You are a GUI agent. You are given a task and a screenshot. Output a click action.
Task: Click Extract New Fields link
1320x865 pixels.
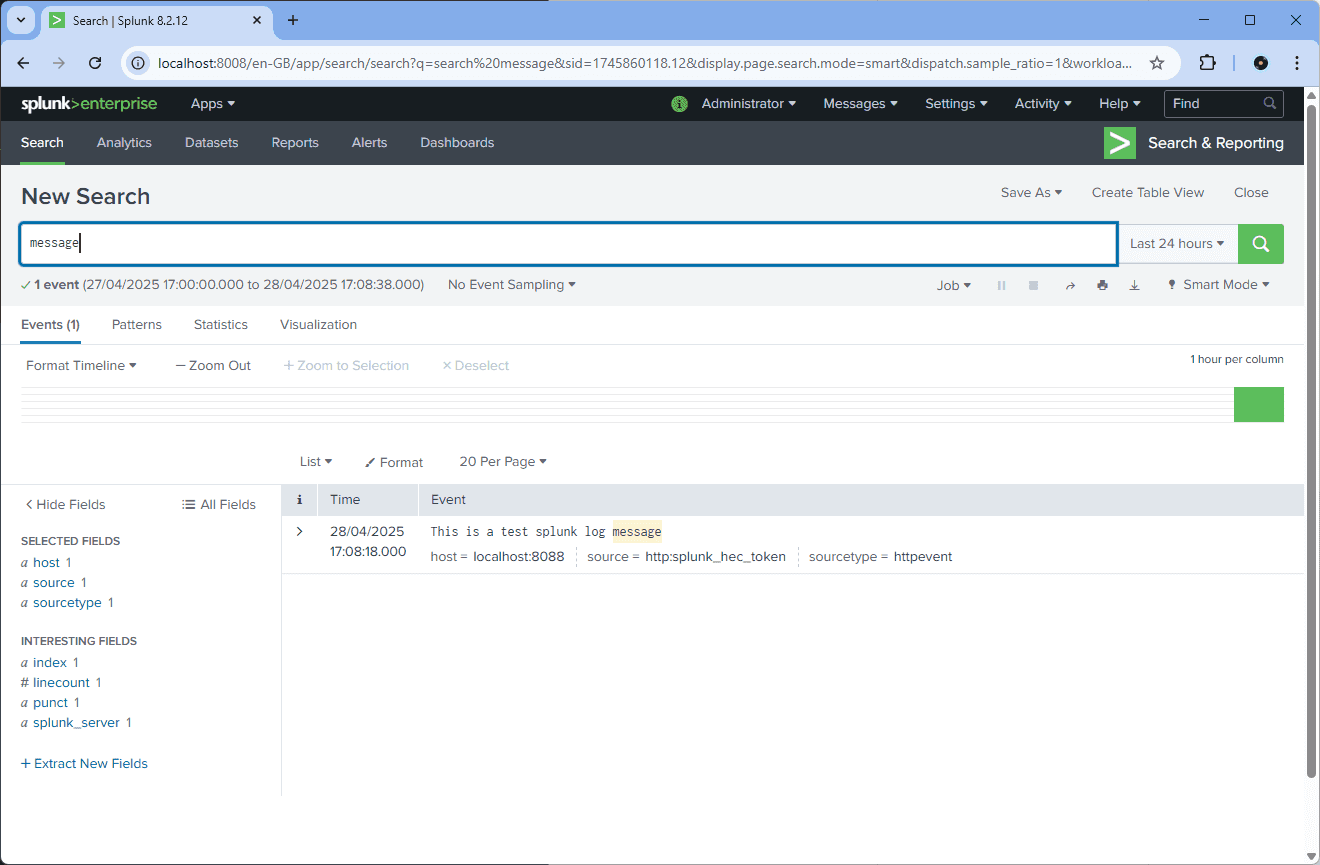(84, 764)
